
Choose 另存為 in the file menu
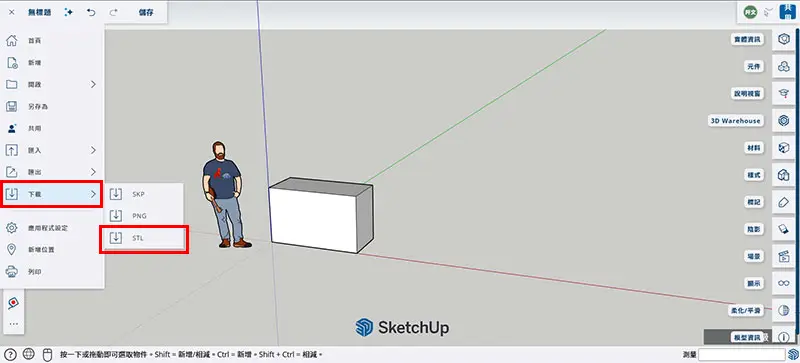[52, 106]
